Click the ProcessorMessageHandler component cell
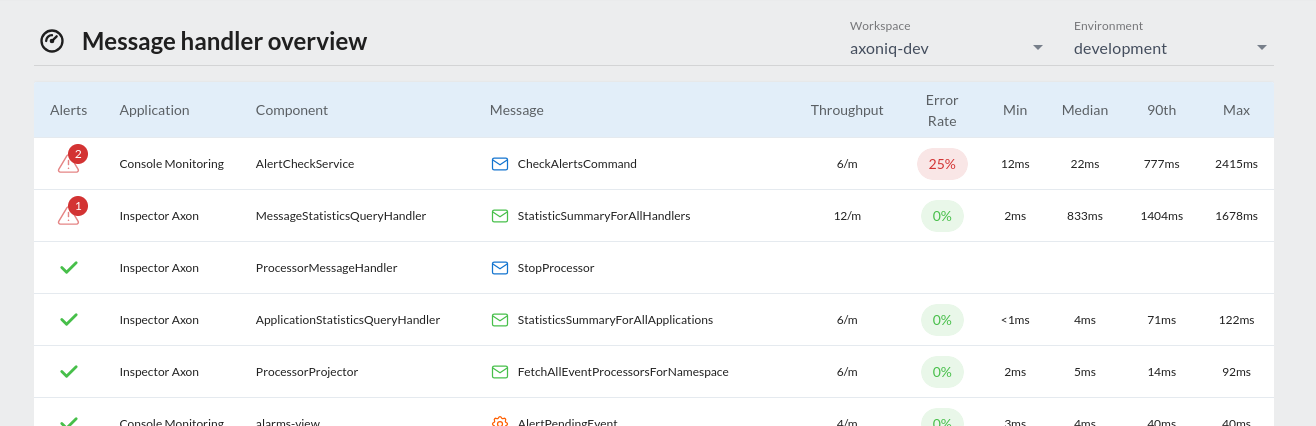This screenshot has height=426, width=1316. (x=327, y=268)
